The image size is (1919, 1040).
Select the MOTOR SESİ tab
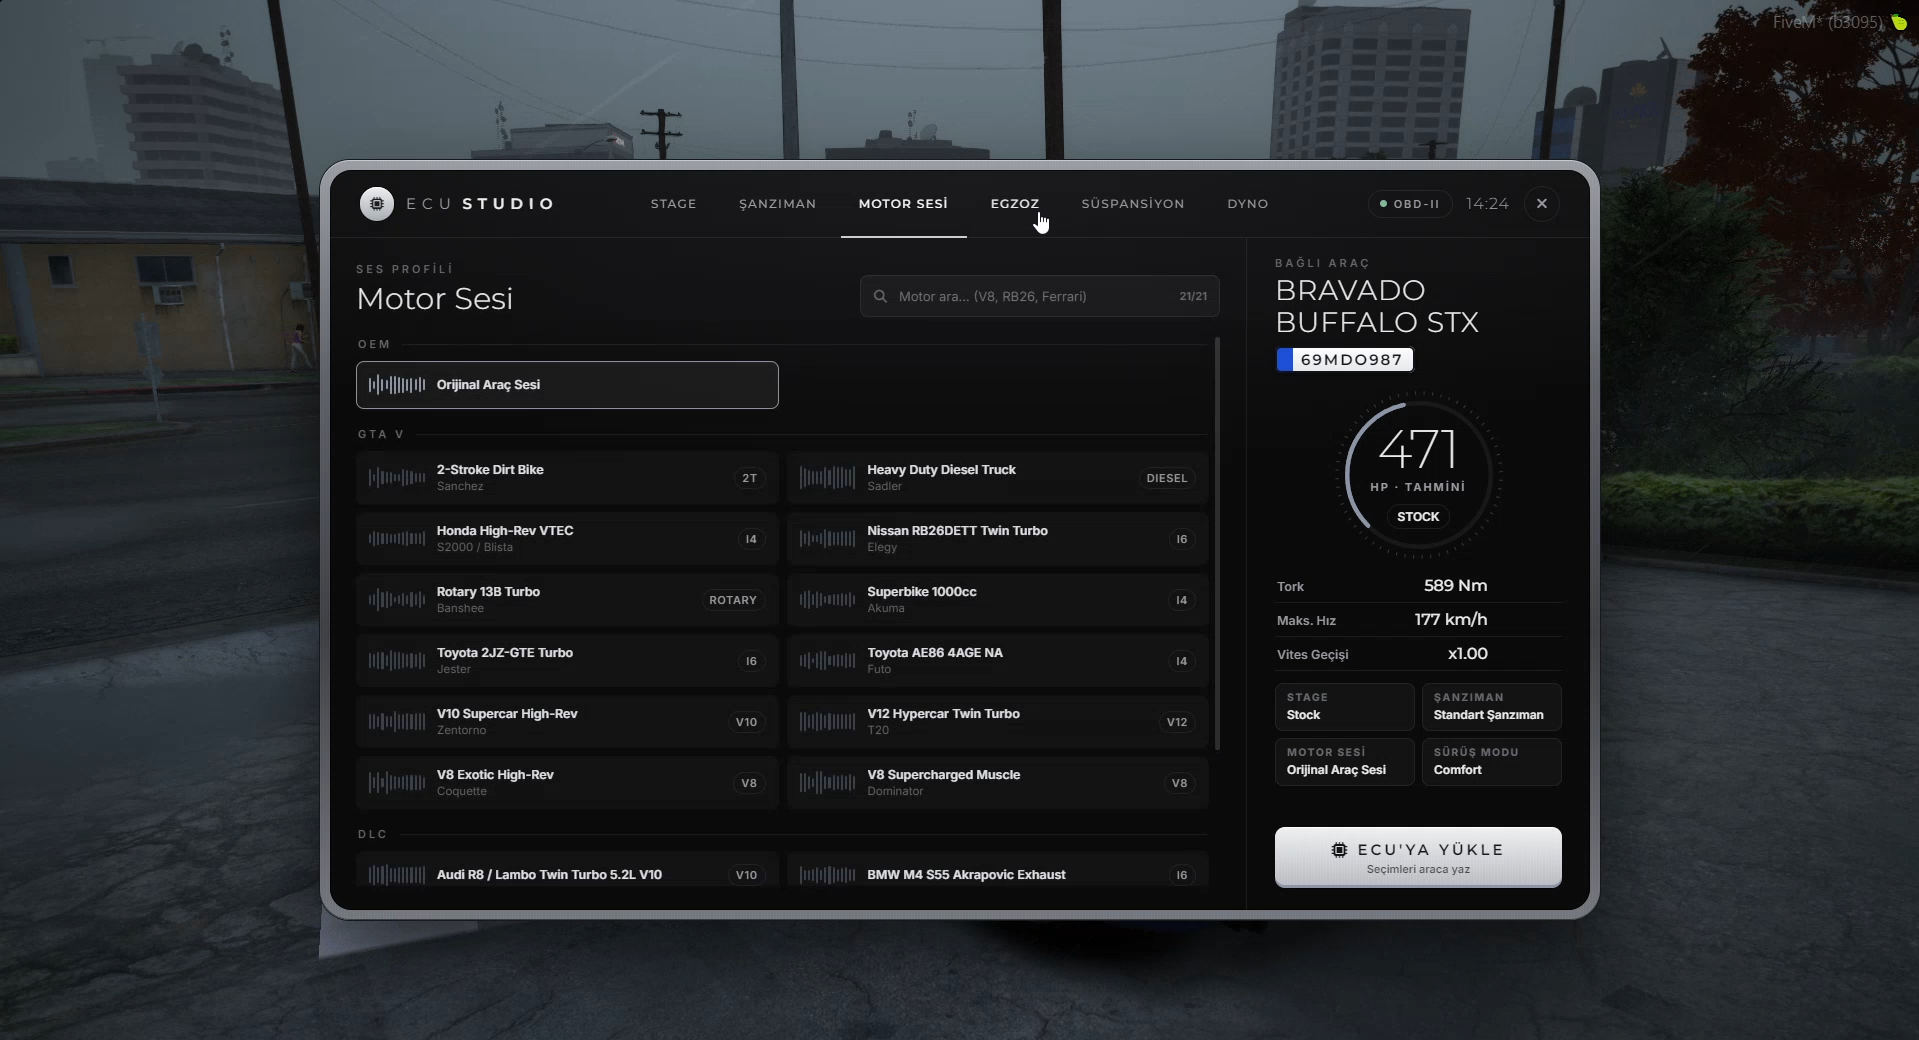(x=903, y=203)
